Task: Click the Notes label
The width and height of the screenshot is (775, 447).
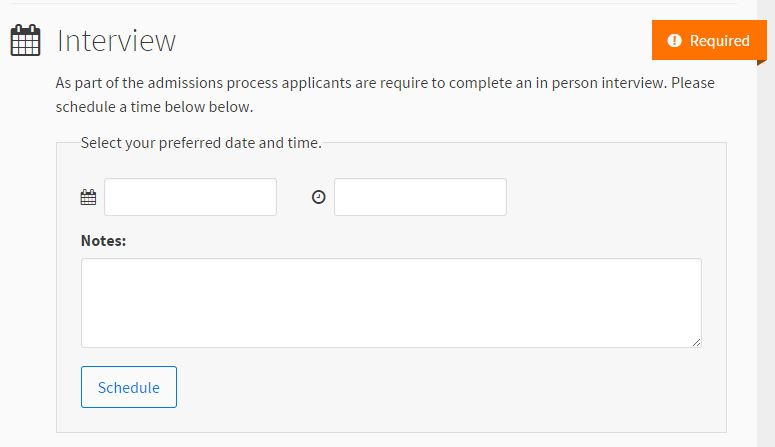Action: coord(103,240)
